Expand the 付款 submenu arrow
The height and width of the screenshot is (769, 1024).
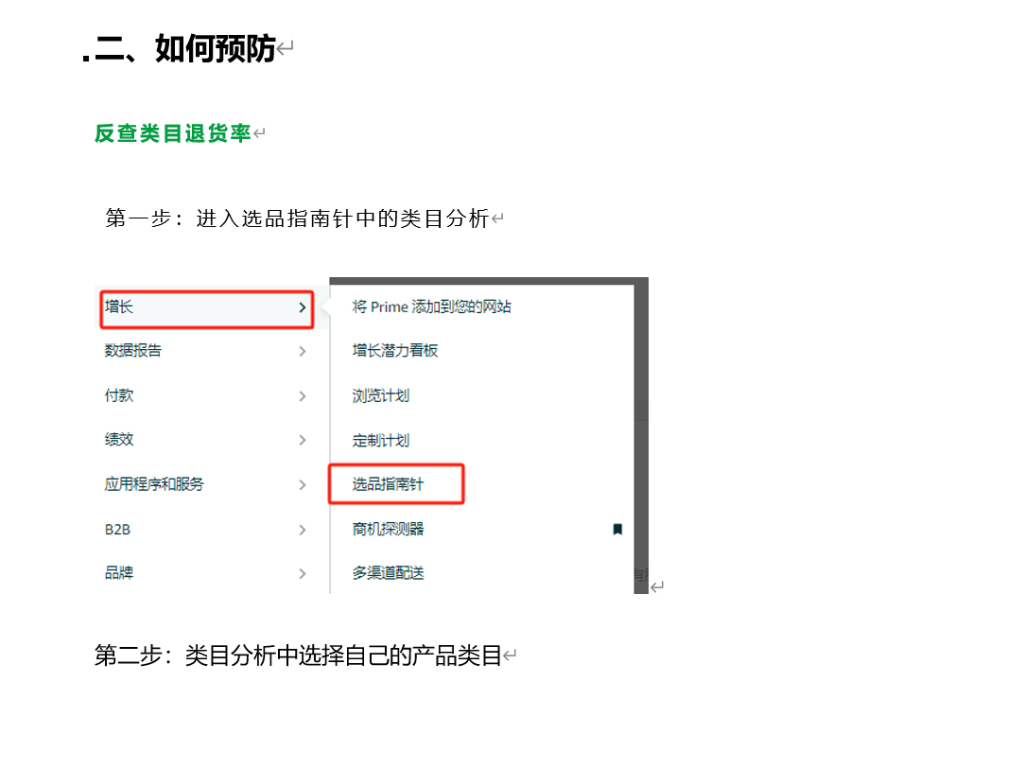point(302,396)
